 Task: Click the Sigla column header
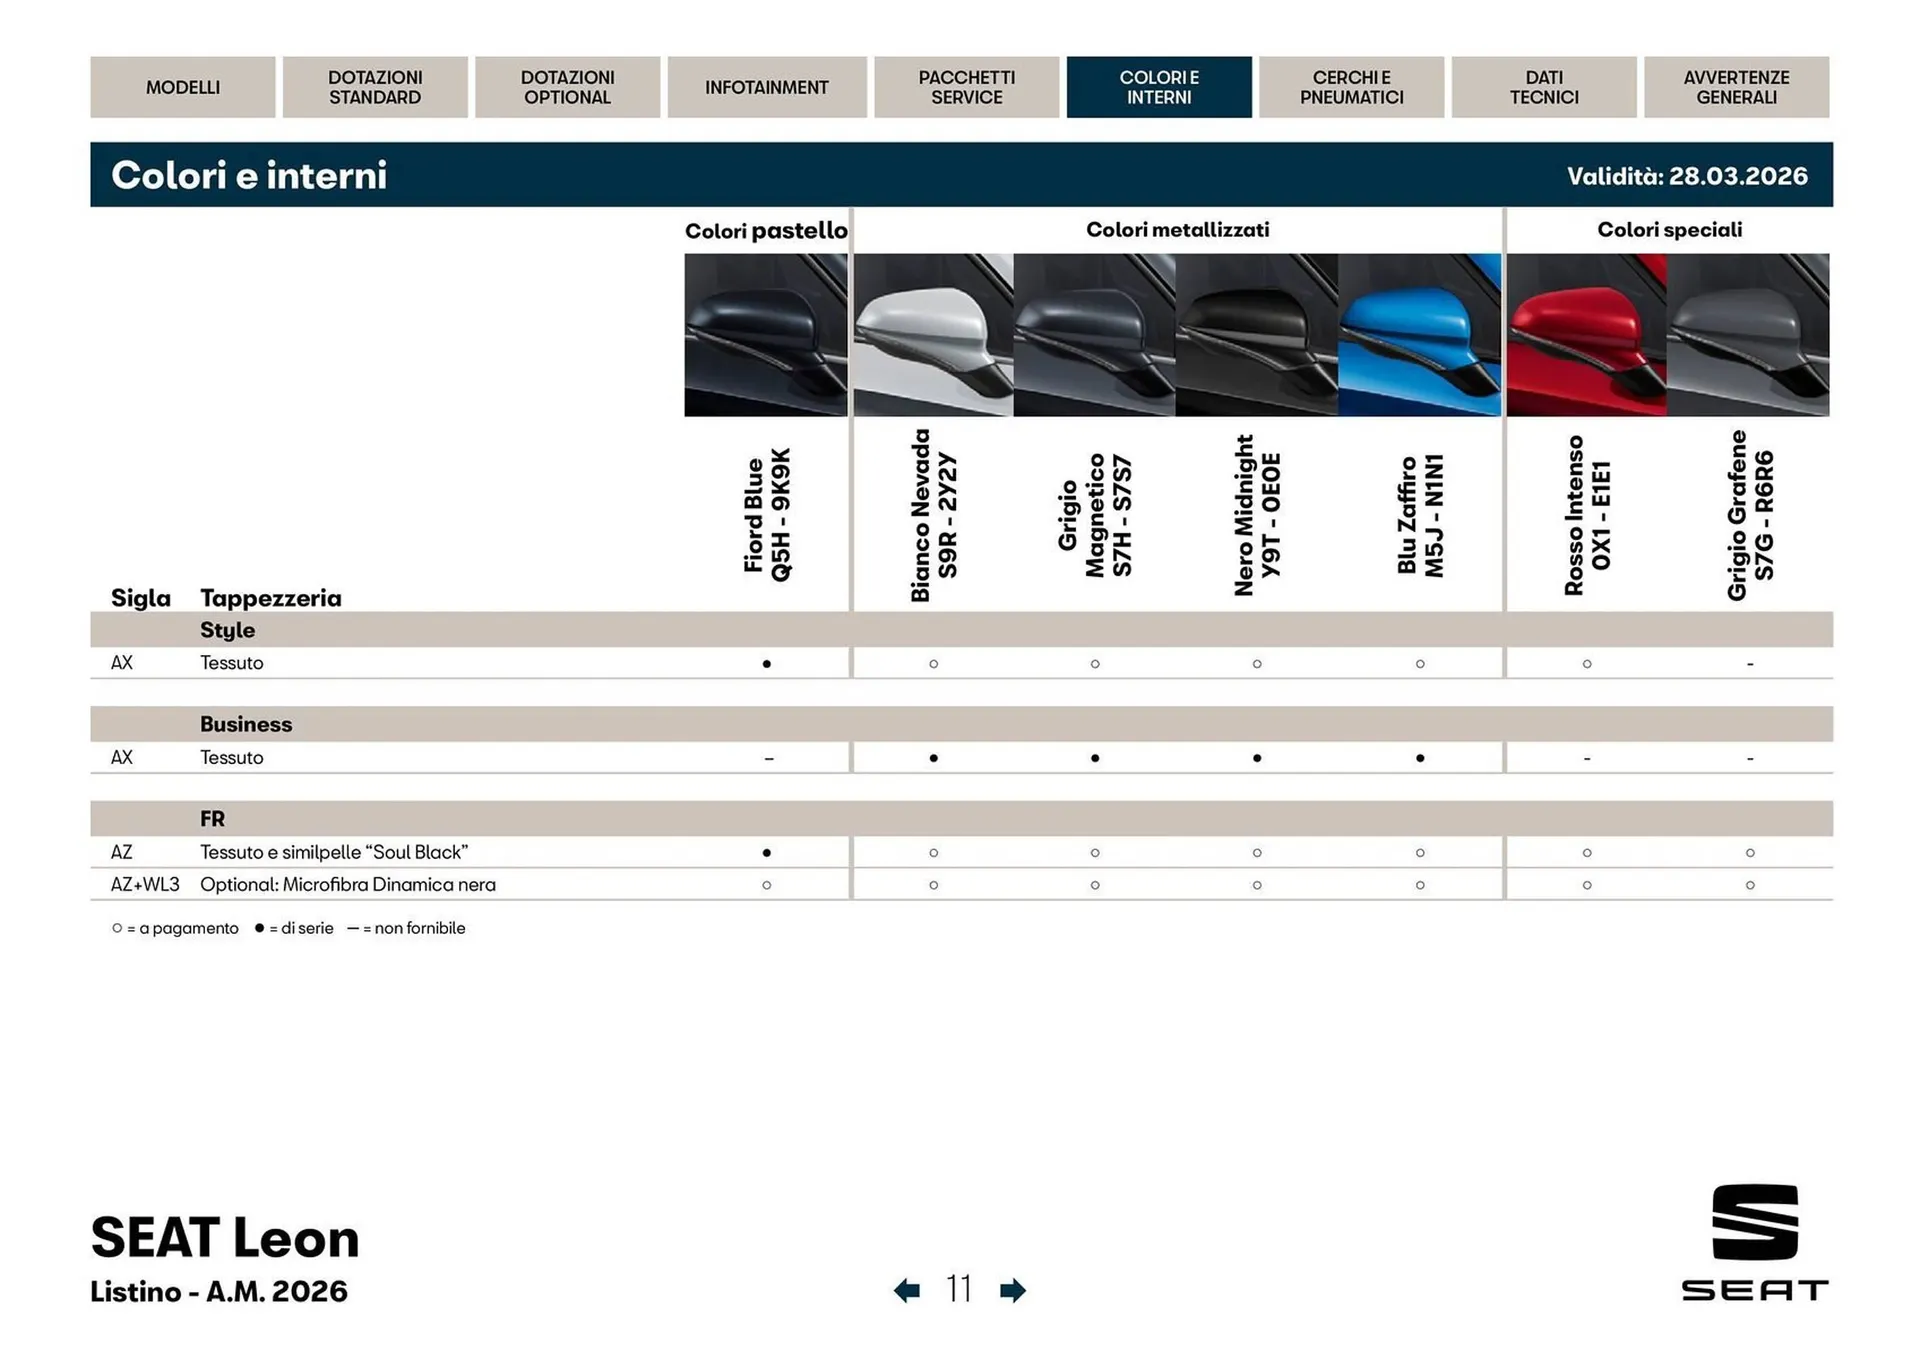click(140, 598)
